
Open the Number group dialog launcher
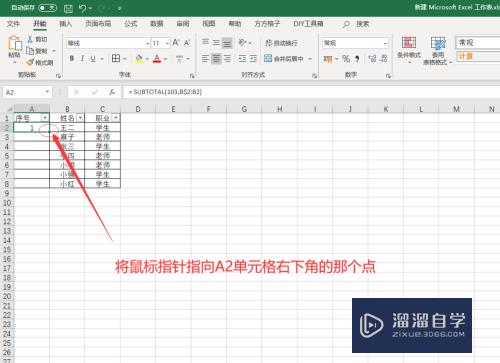pyautogui.click(x=388, y=76)
